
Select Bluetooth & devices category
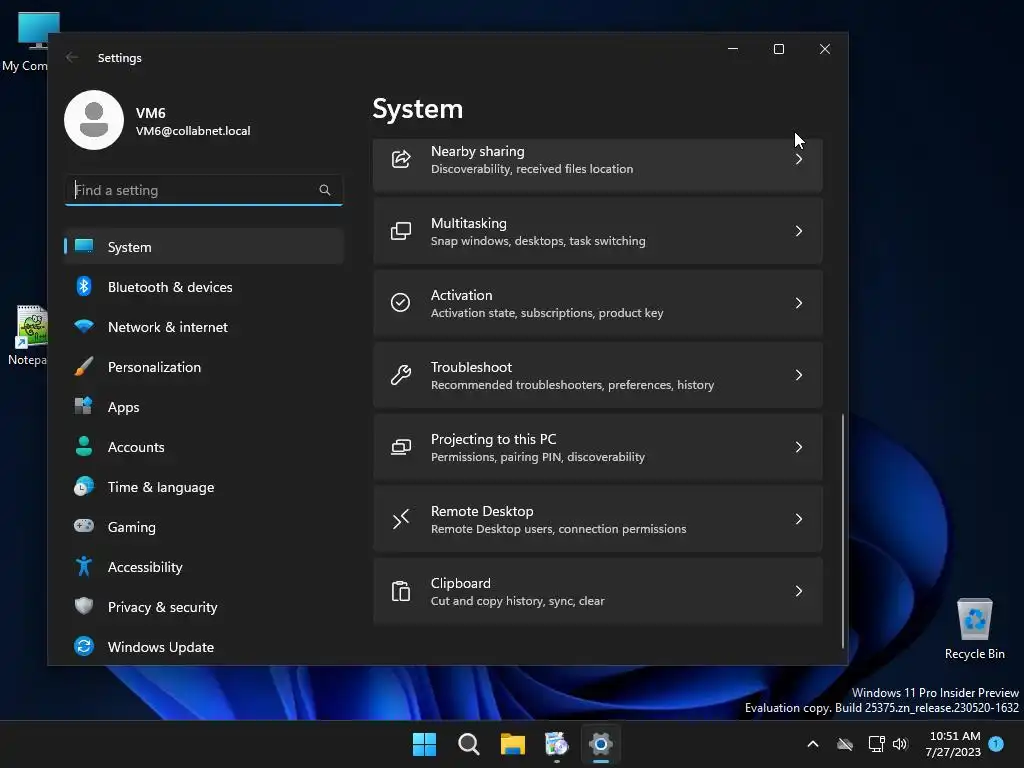[204, 286]
